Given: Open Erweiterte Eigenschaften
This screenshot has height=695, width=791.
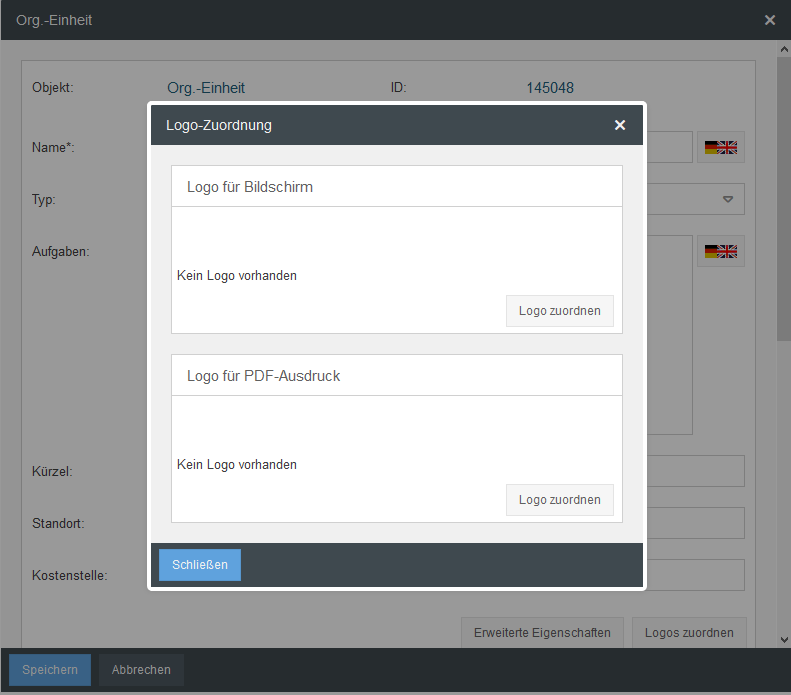Looking at the screenshot, I should pos(542,632).
